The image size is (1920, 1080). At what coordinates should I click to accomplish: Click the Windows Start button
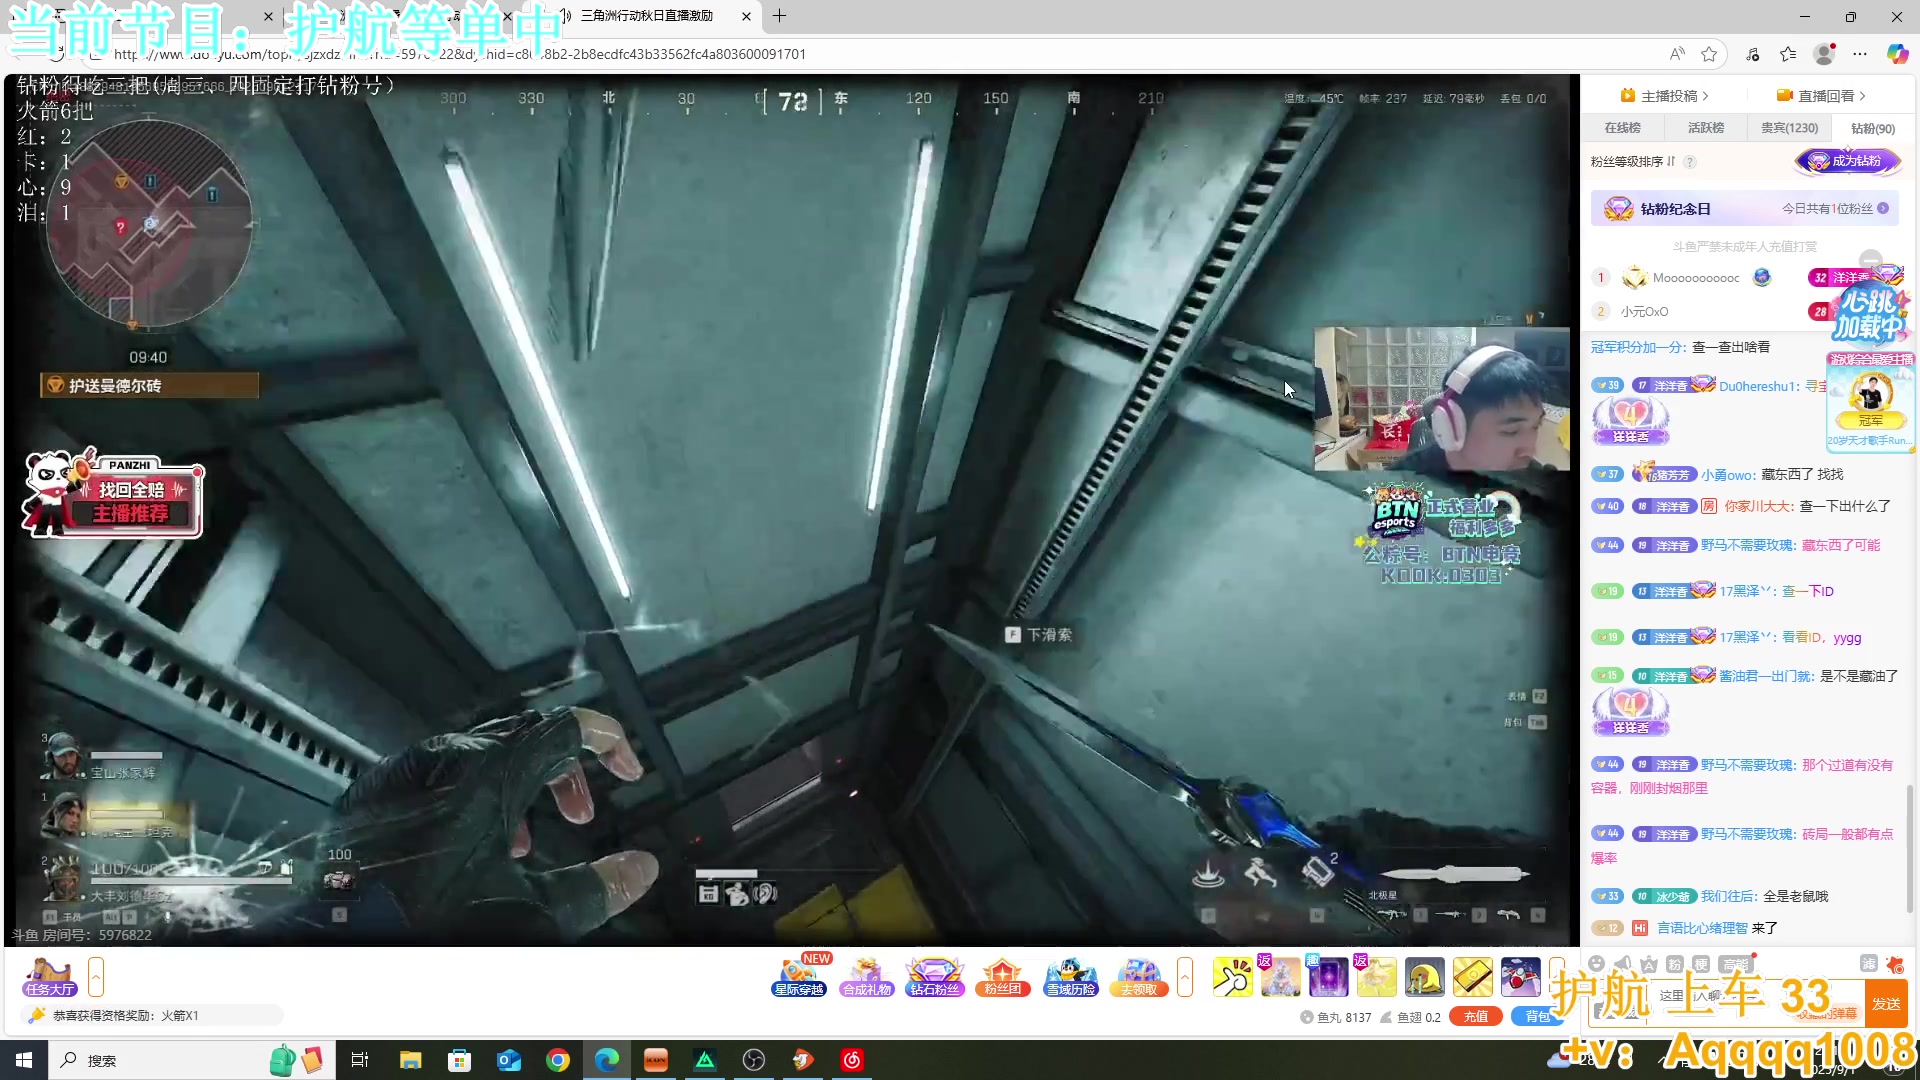tap(24, 1060)
